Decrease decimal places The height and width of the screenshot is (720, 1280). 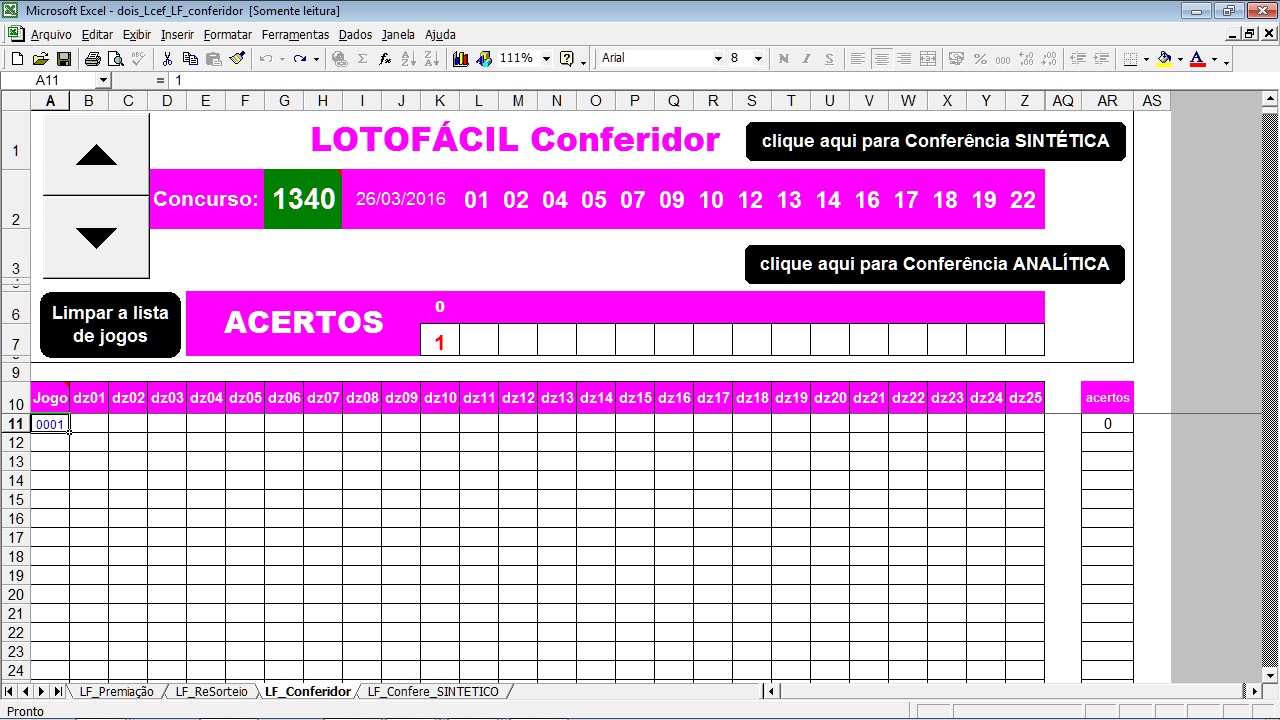[1049, 59]
